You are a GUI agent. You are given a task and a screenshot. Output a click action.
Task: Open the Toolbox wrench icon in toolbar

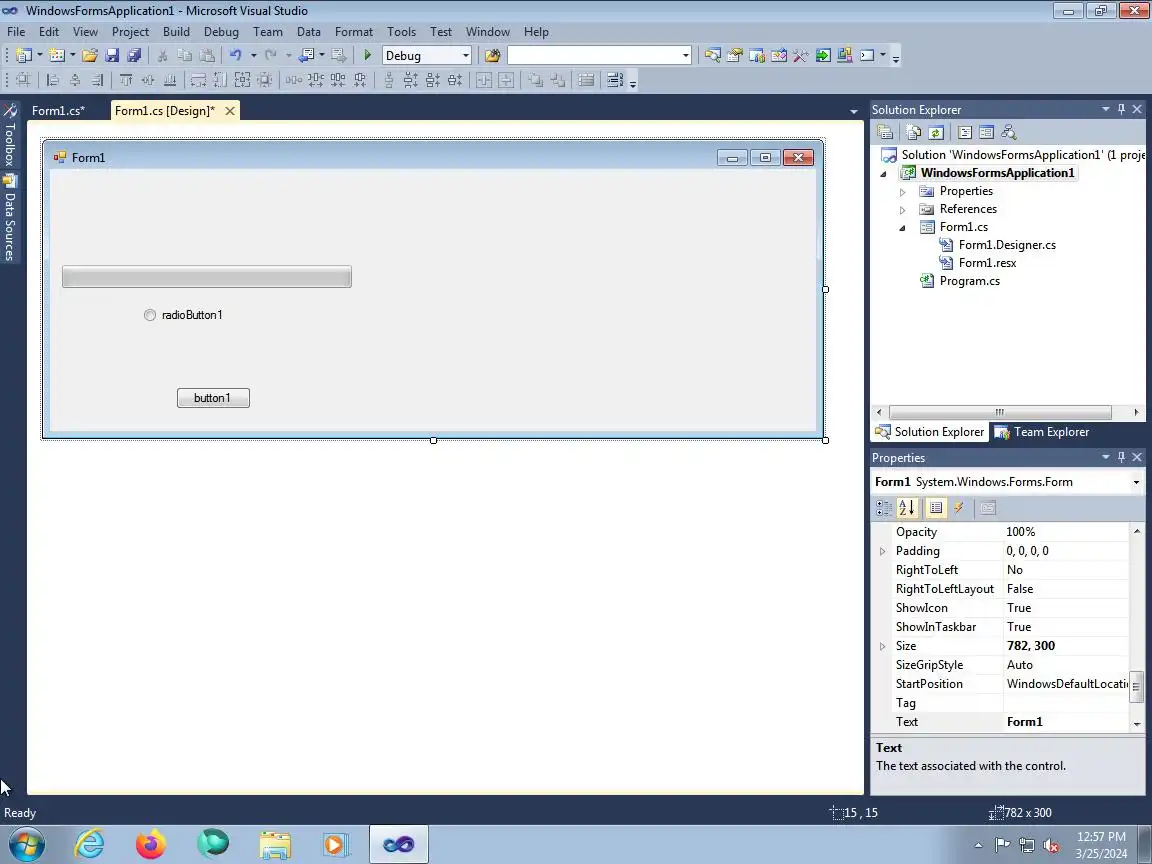[801, 55]
